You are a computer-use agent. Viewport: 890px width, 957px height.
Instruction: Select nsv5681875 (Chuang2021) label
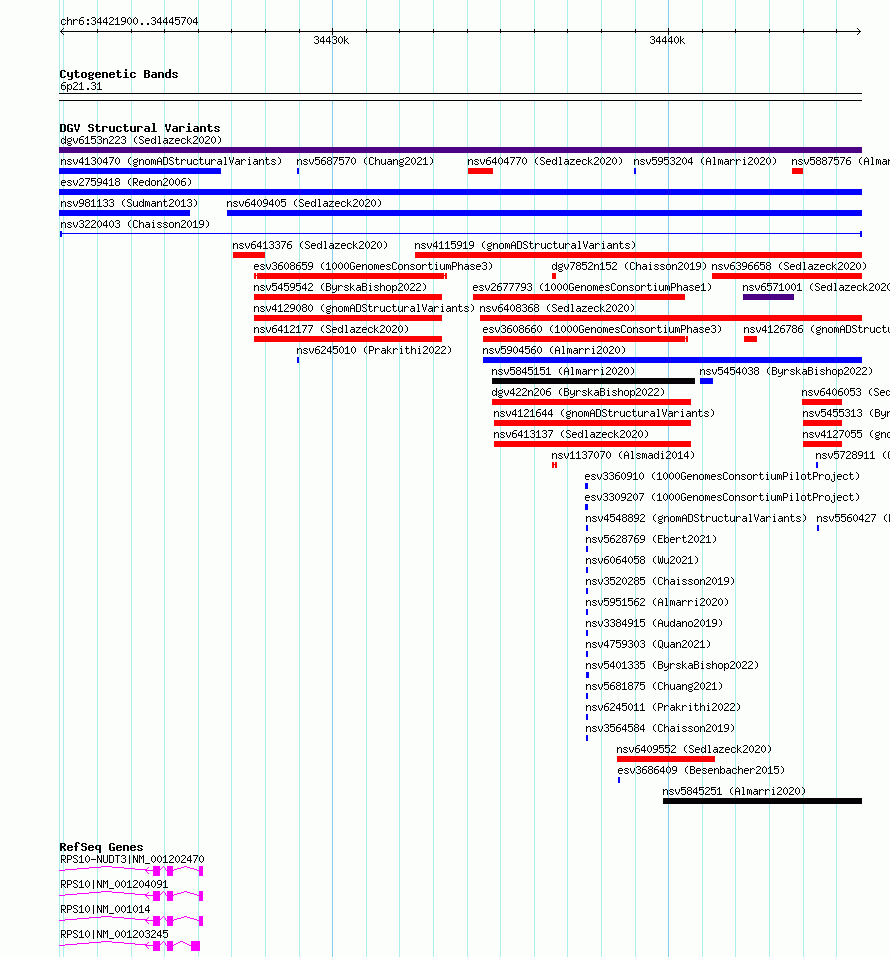(x=654, y=687)
